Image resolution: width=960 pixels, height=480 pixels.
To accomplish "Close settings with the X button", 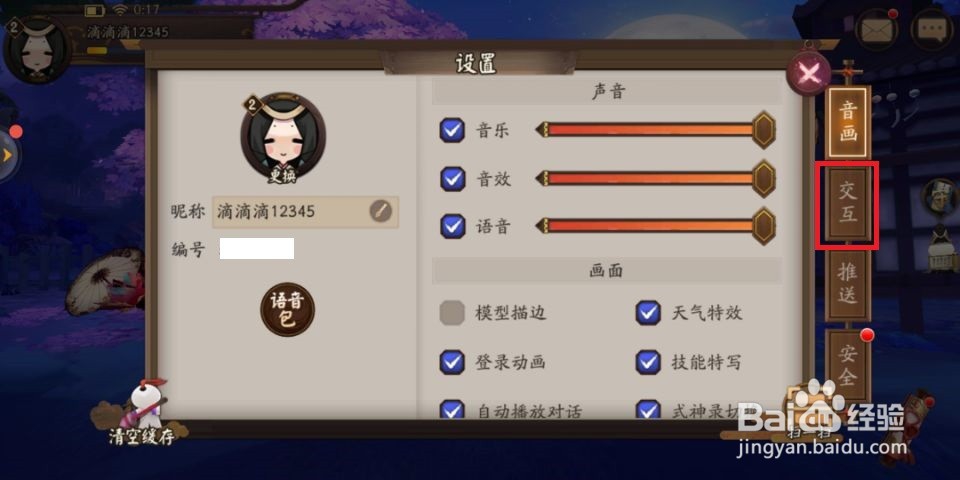I will [x=808, y=74].
